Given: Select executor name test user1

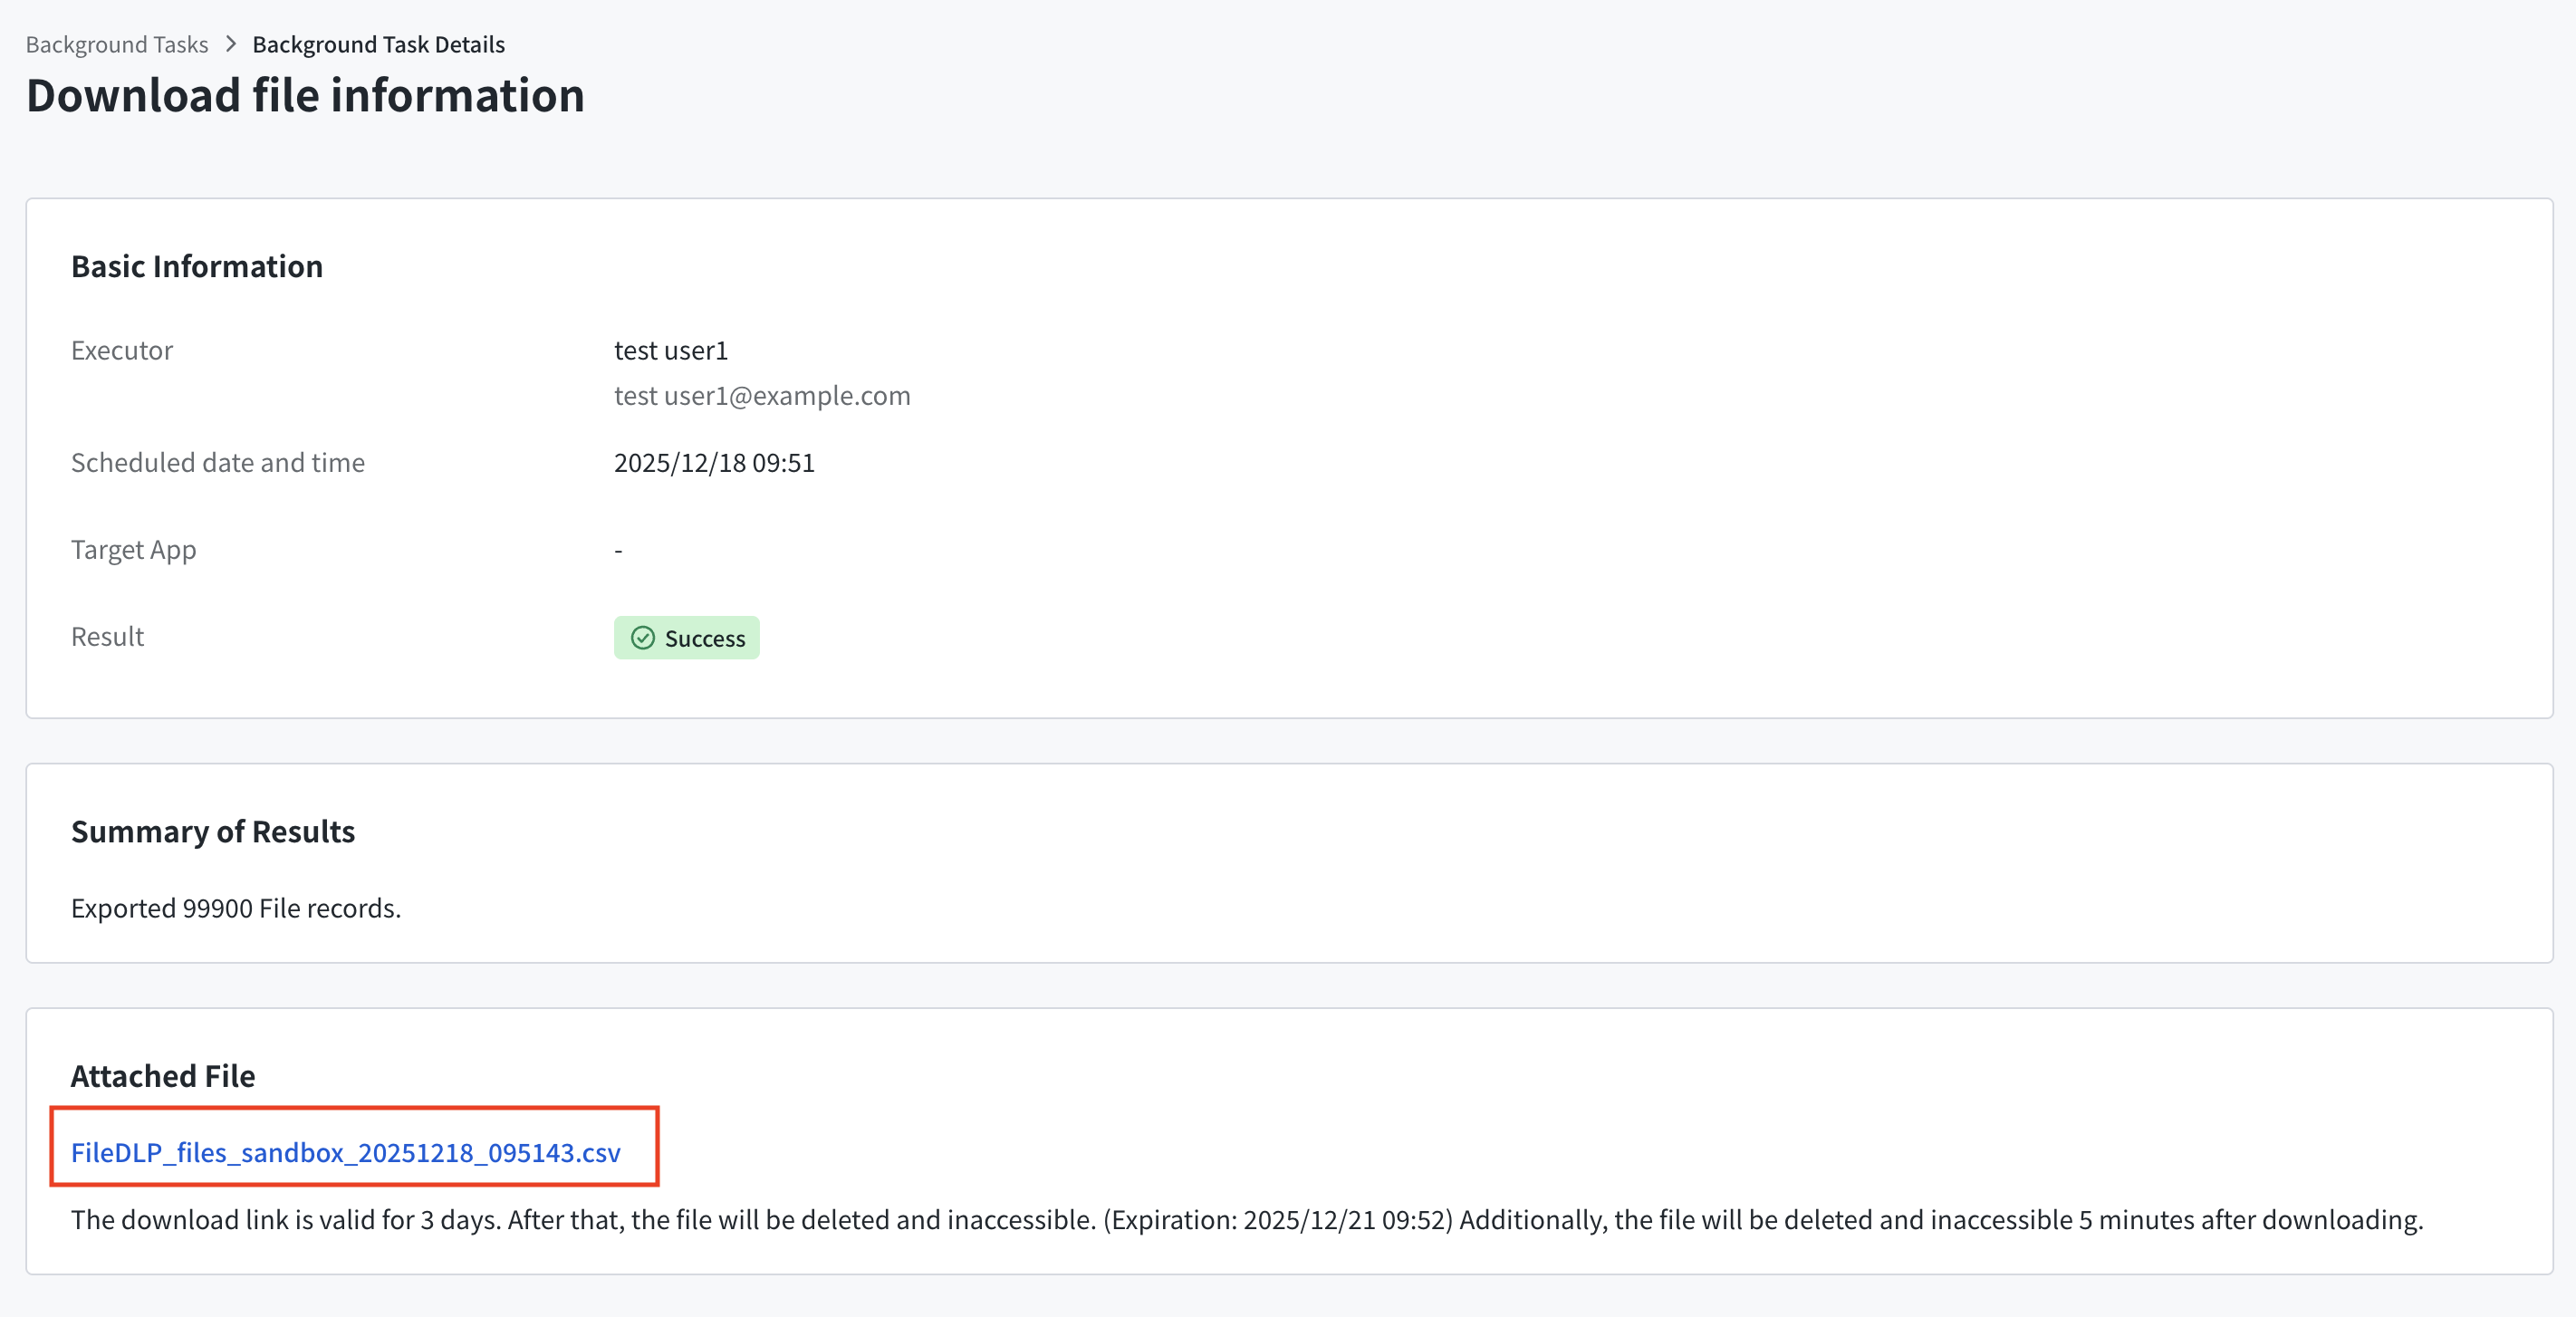Looking at the screenshot, I should click(x=670, y=350).
